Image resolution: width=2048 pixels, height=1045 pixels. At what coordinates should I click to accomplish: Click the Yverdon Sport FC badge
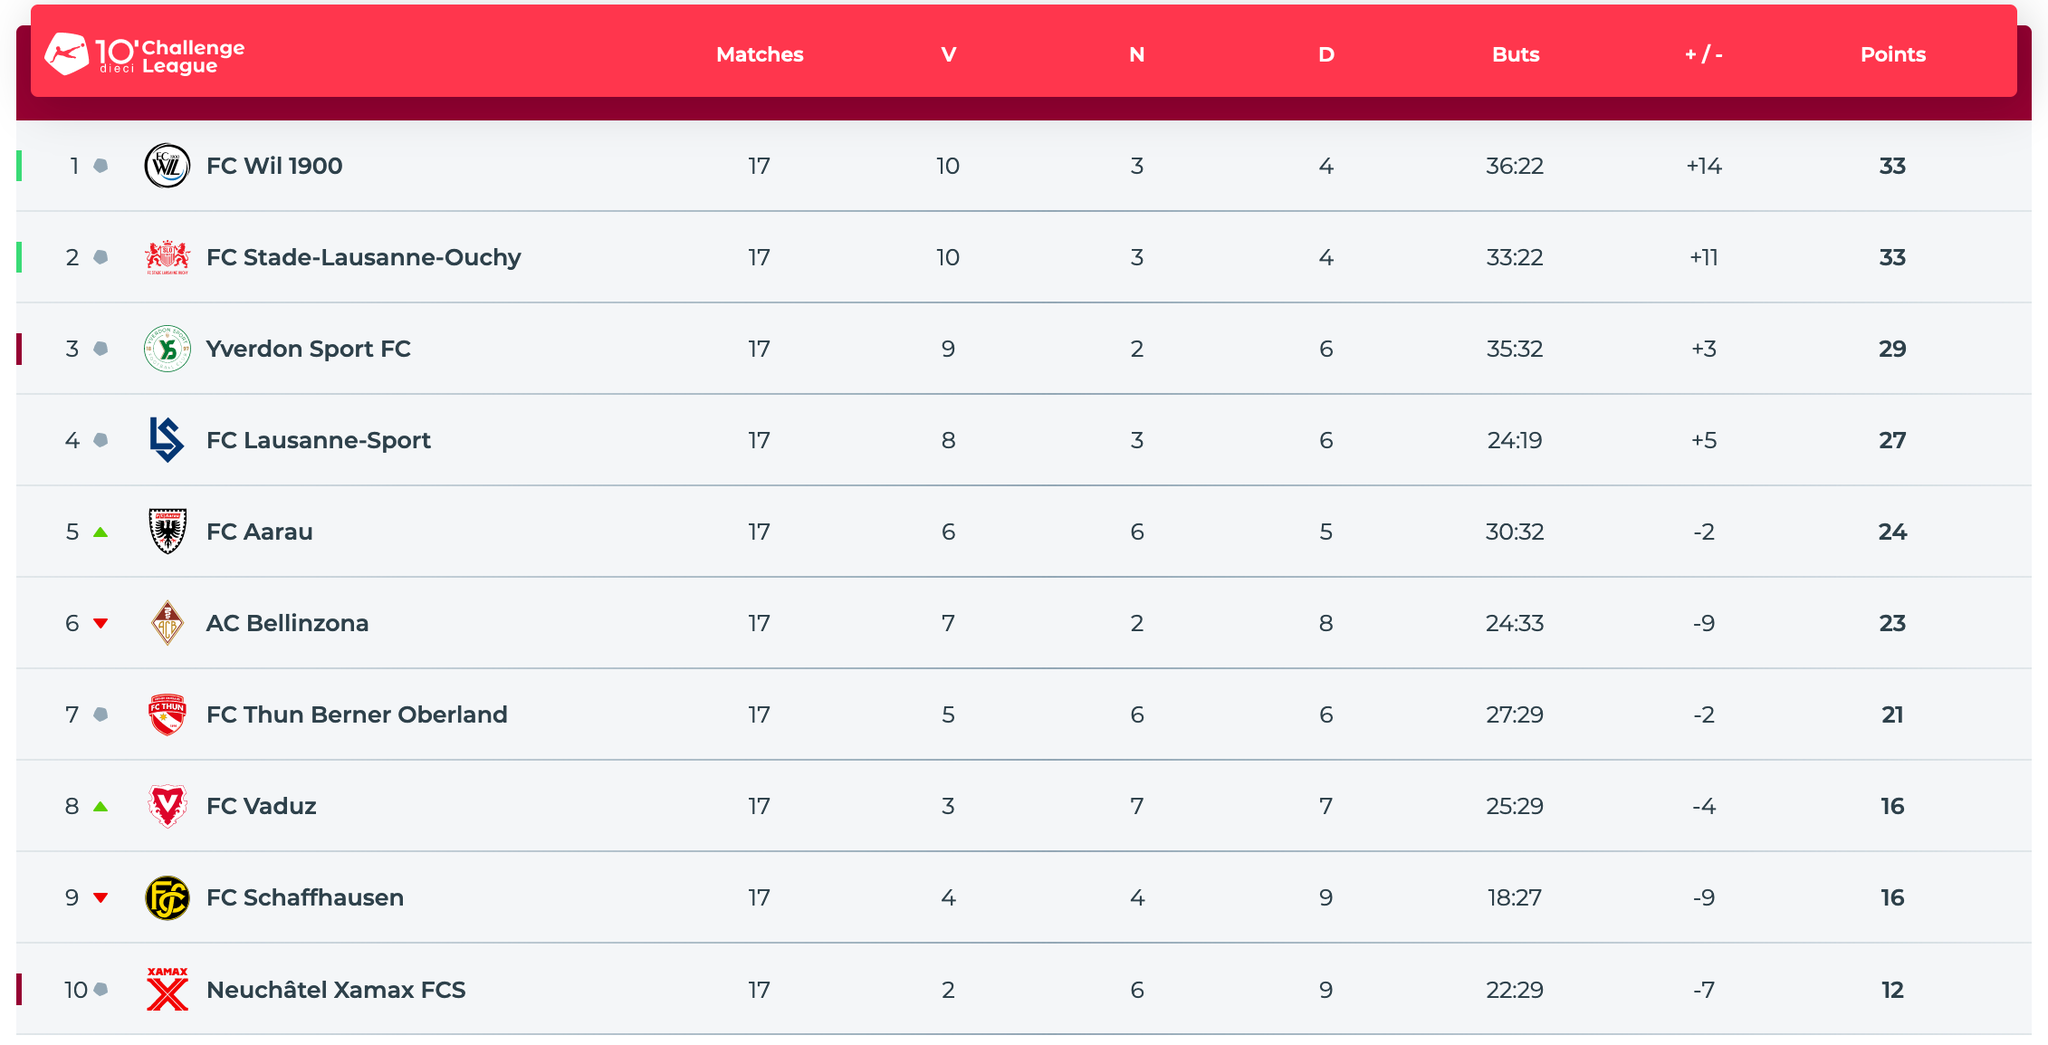click(167, 349)
